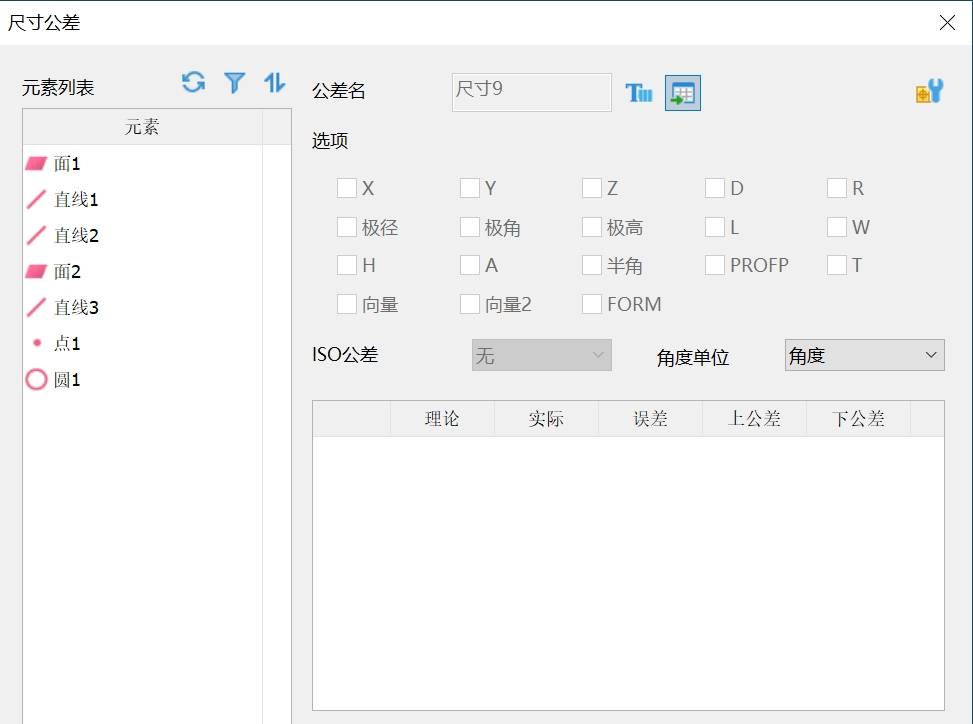Open the ISO公差 dropdown

coord(541,355)
